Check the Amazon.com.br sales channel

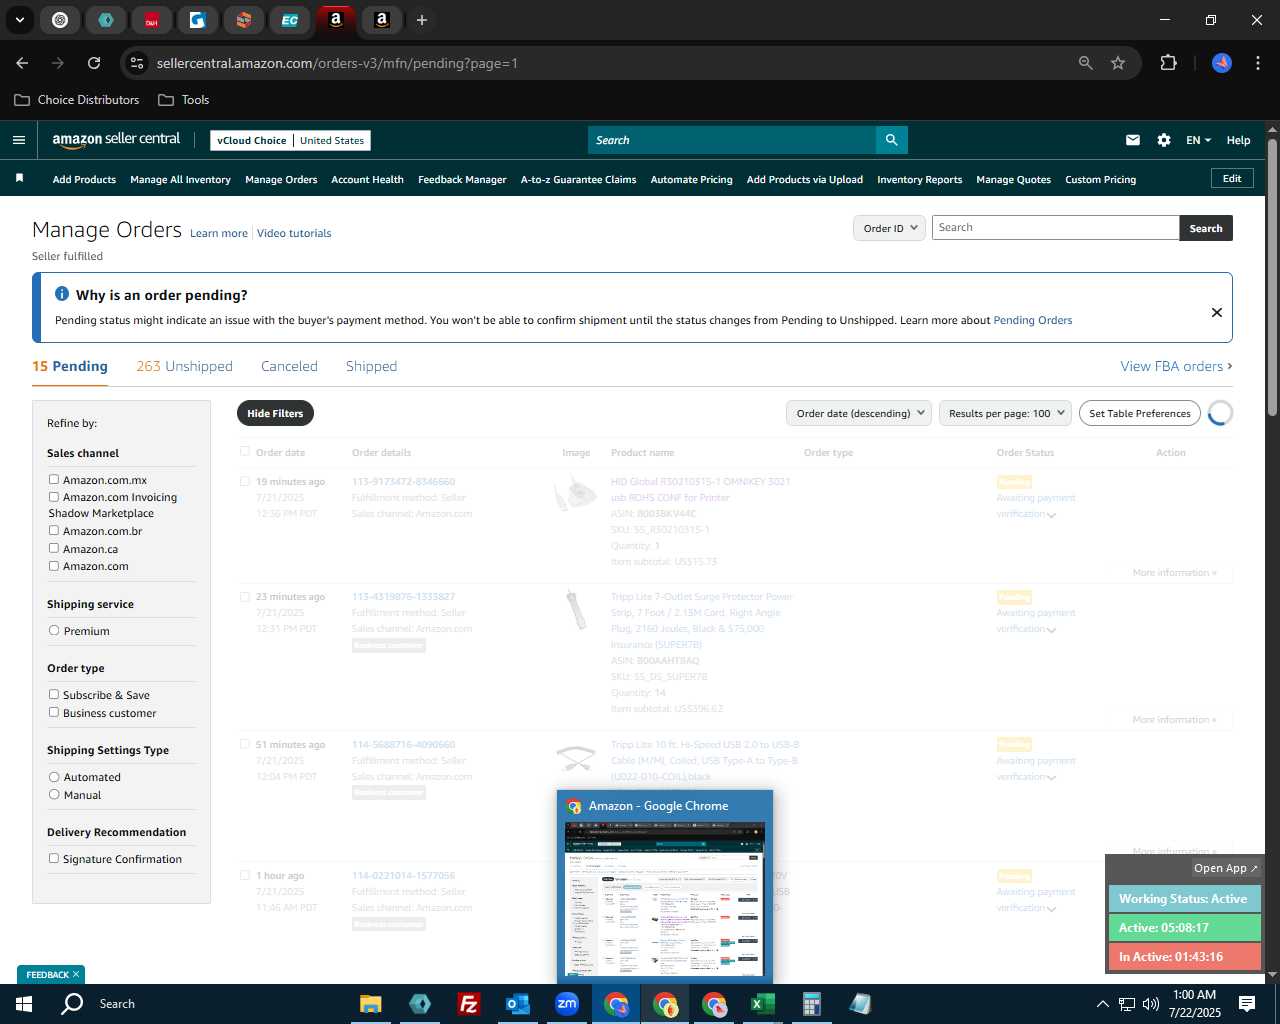pyautogui.click(x=54, y=531)
